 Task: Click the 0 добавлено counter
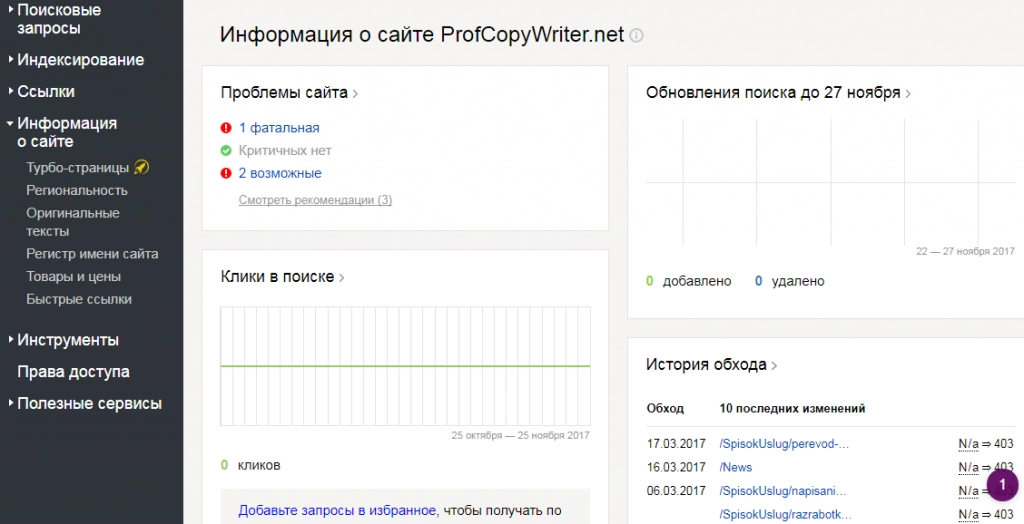(688, 282)
